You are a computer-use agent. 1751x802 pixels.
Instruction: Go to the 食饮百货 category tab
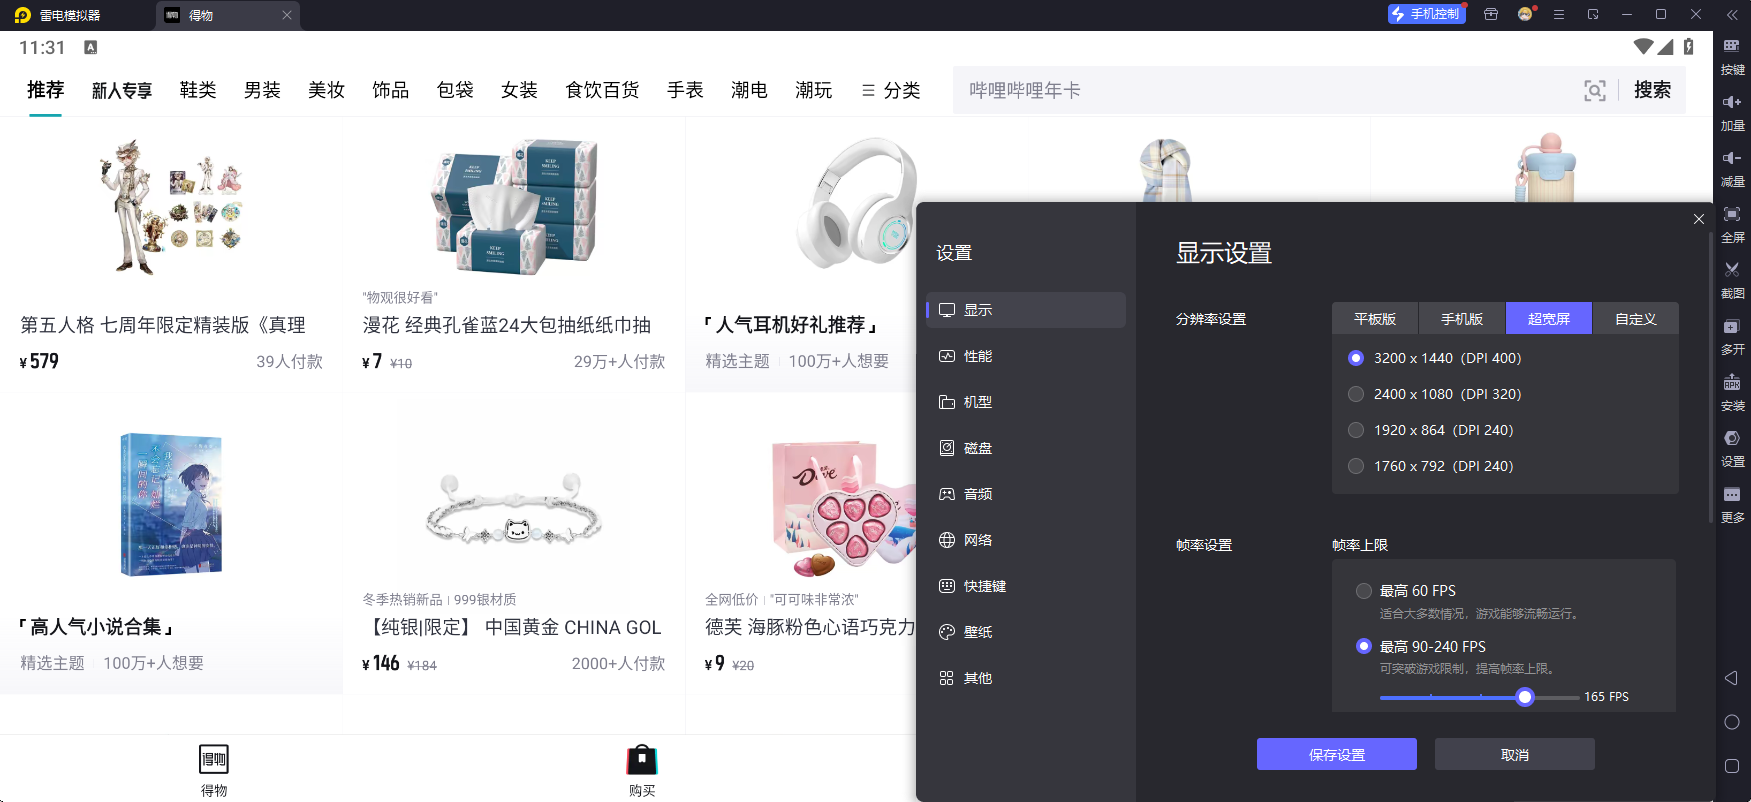point(602,90)
